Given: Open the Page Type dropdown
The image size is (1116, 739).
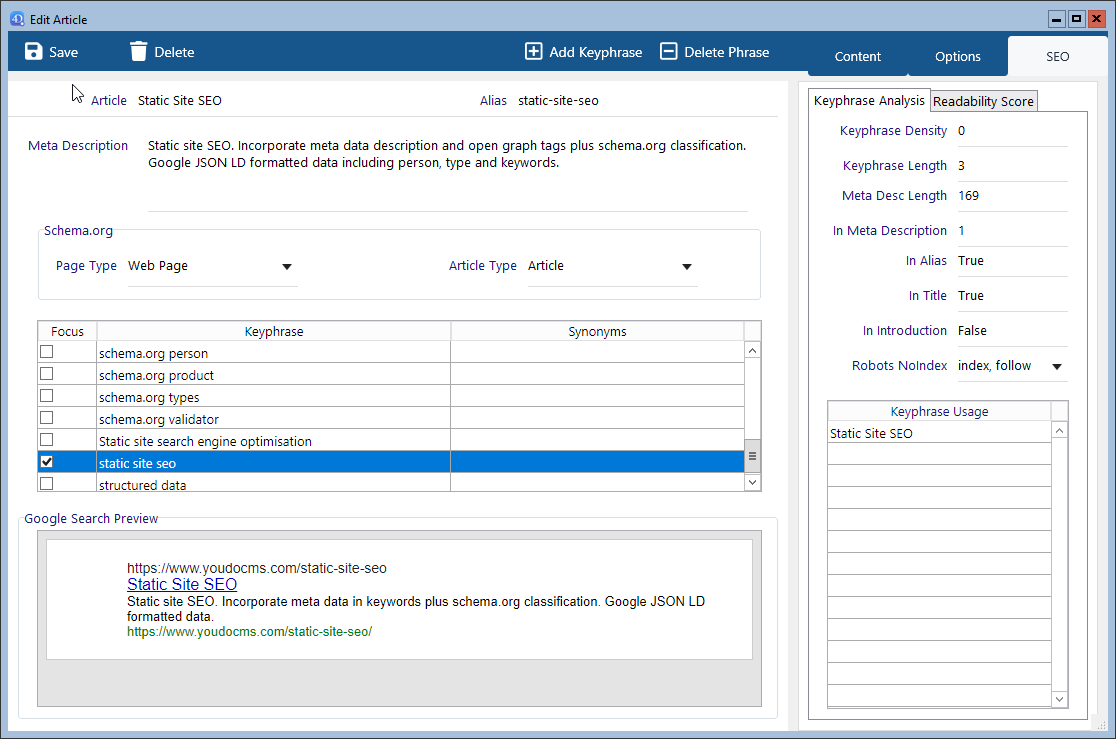Looking at the screenshot, I should point(286,267).
